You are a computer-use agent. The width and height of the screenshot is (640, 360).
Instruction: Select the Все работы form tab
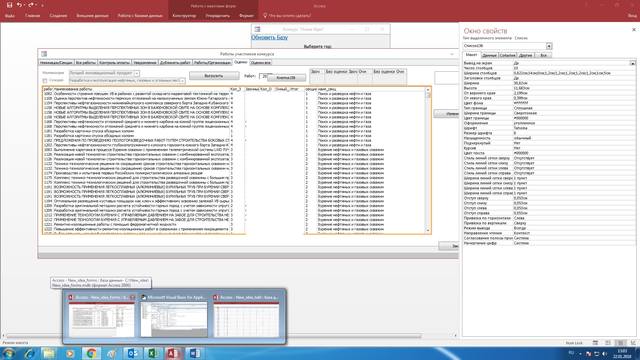86,62
